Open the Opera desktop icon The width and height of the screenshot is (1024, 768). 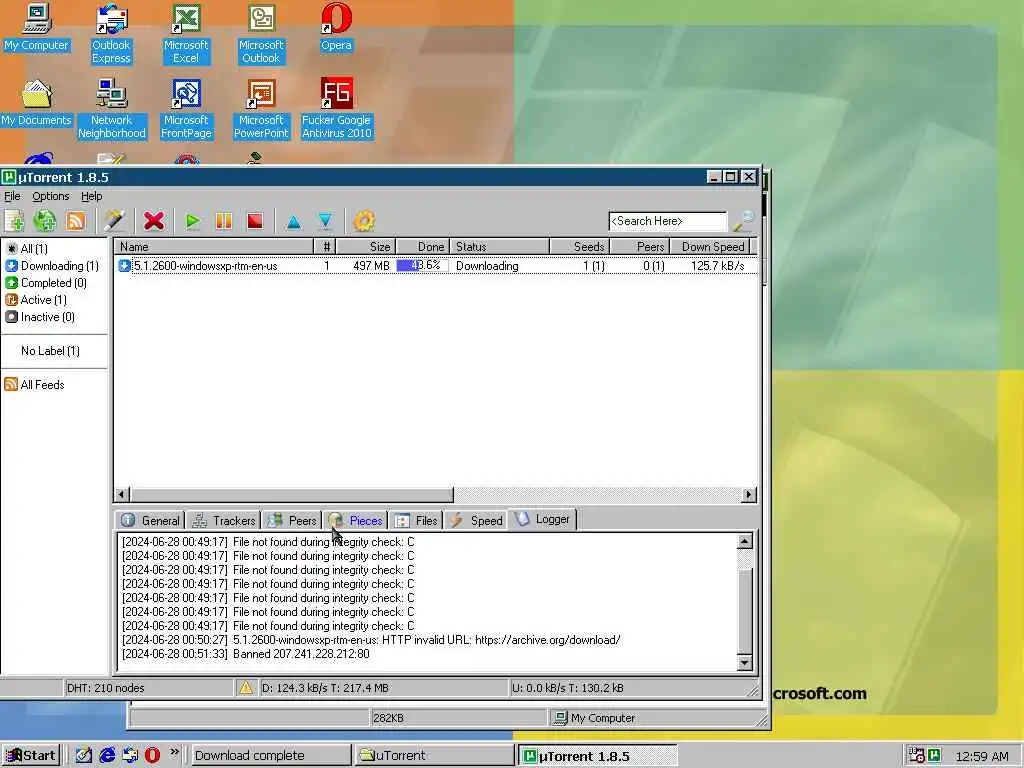point(336,26)
